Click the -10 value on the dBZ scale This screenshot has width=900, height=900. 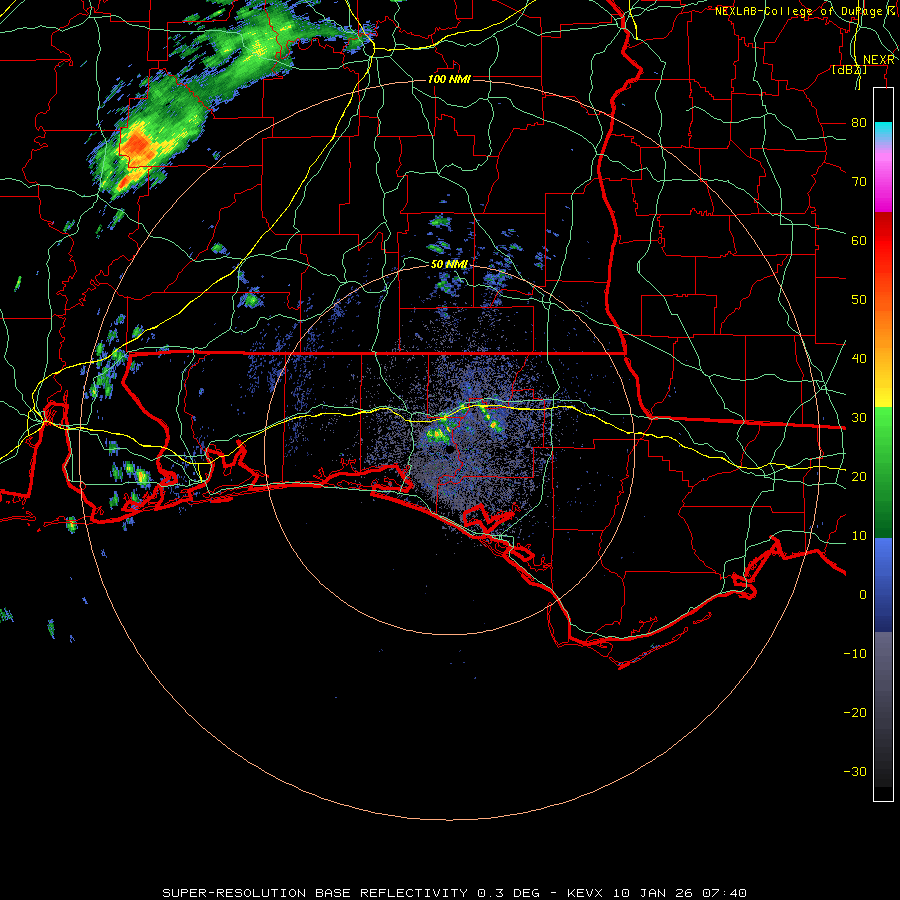(855, 654)
